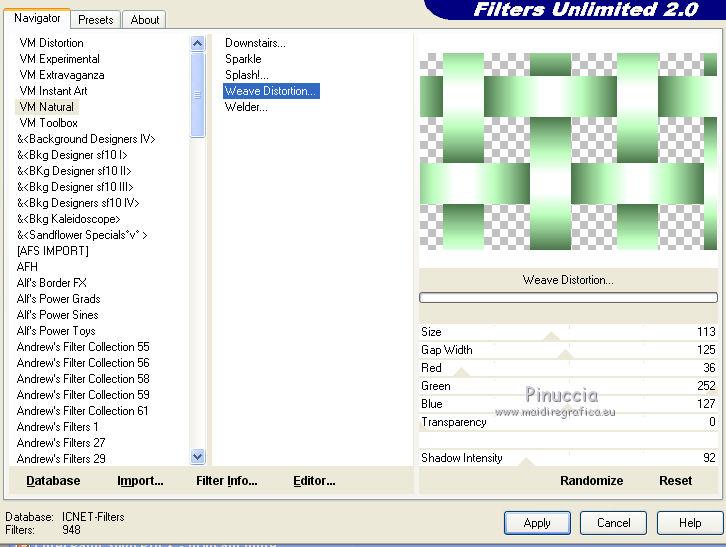
Task: Select Andrew's Filter Collection 59
Action: (x=83, y=395)
